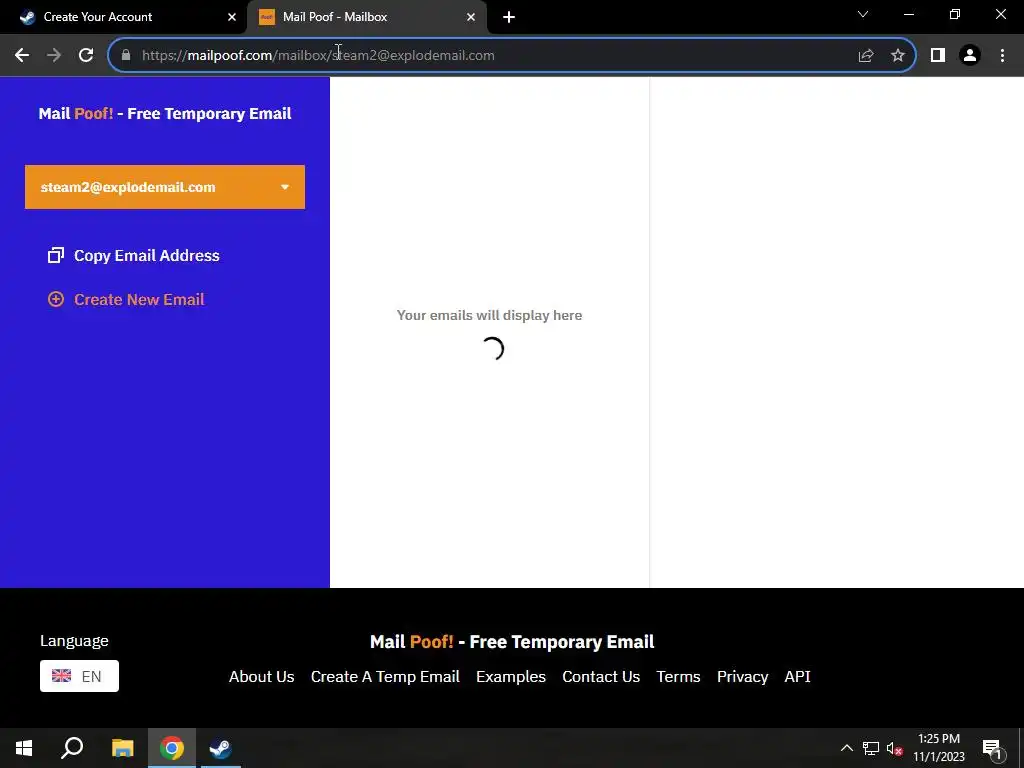Click the Mail Poof! sidebar logo title
Screen dimensions: 1024x768
[165, 114]
